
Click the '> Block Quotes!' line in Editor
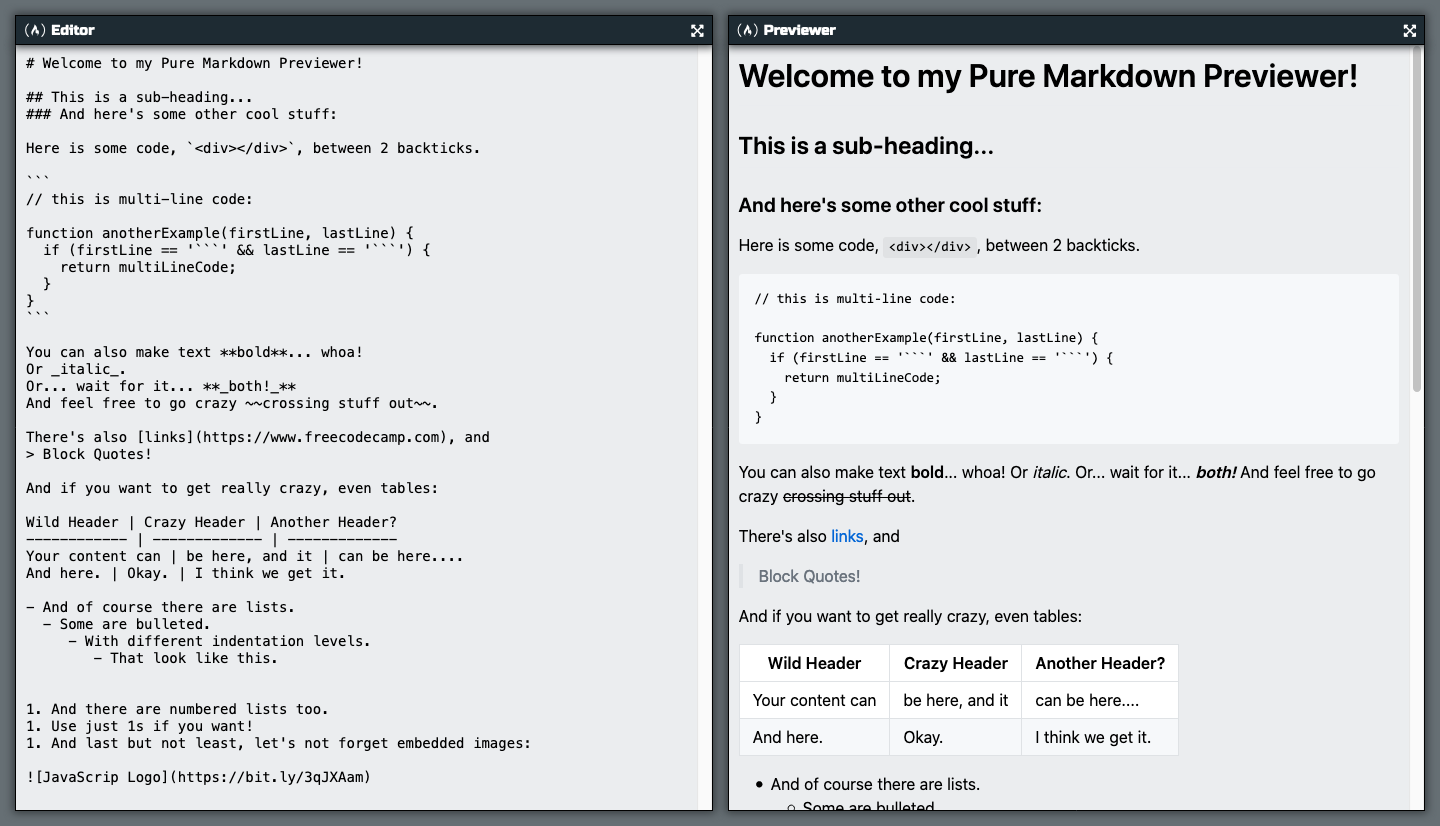89,454
